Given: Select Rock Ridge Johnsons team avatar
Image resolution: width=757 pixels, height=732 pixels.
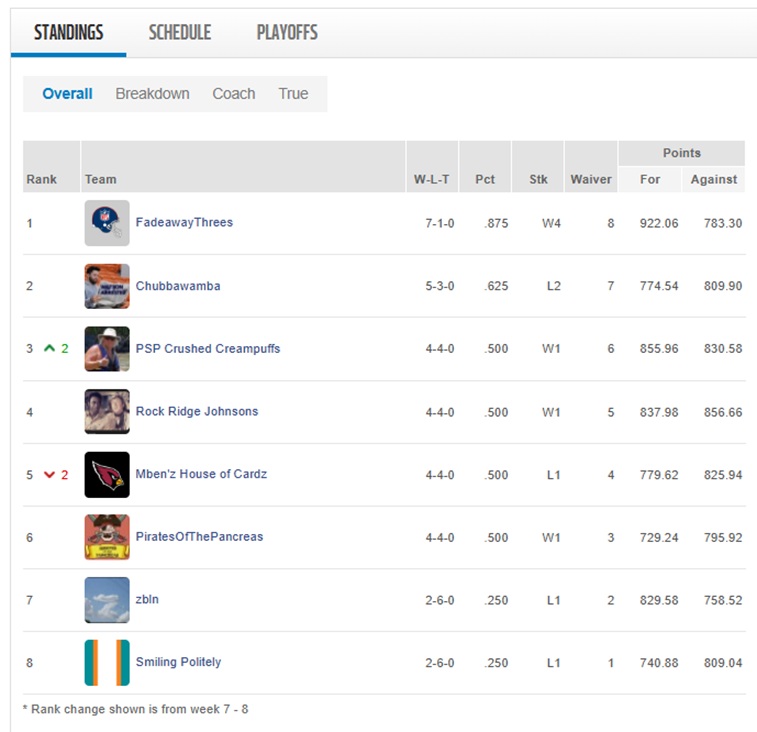Looking at the screenshot, I should [107, 411].
